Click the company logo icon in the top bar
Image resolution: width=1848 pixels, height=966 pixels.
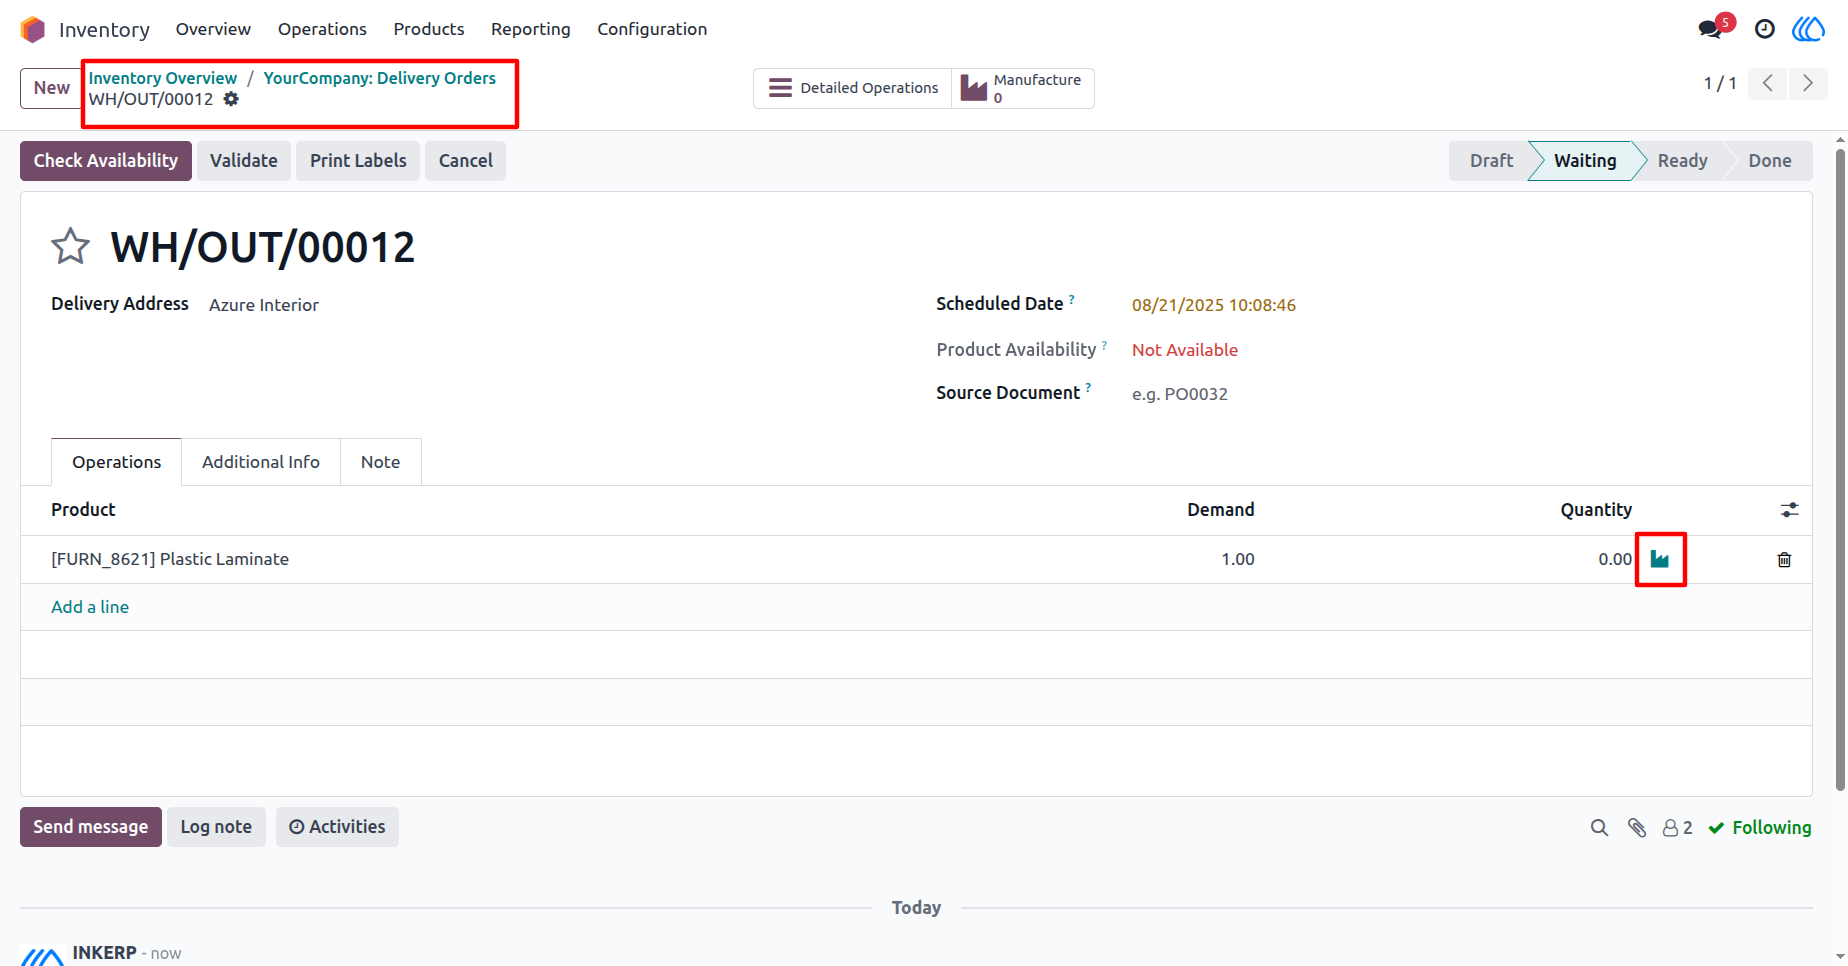coord(1808,29)
